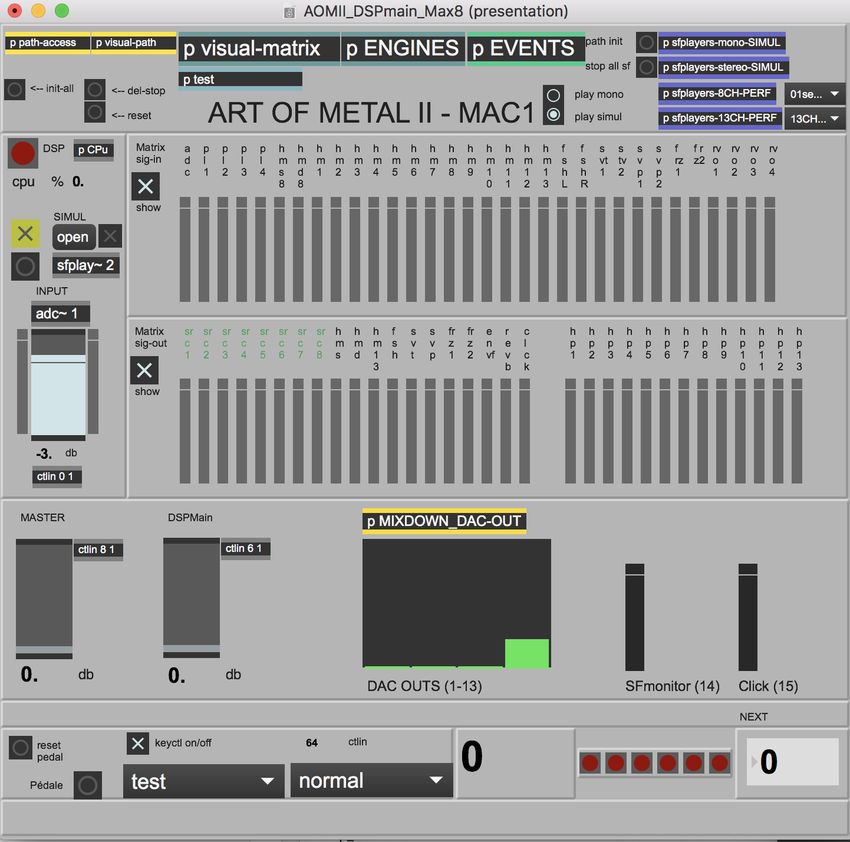
Task: Click the hp1 slider in Matrix sig-out
Action: (570, 431)
